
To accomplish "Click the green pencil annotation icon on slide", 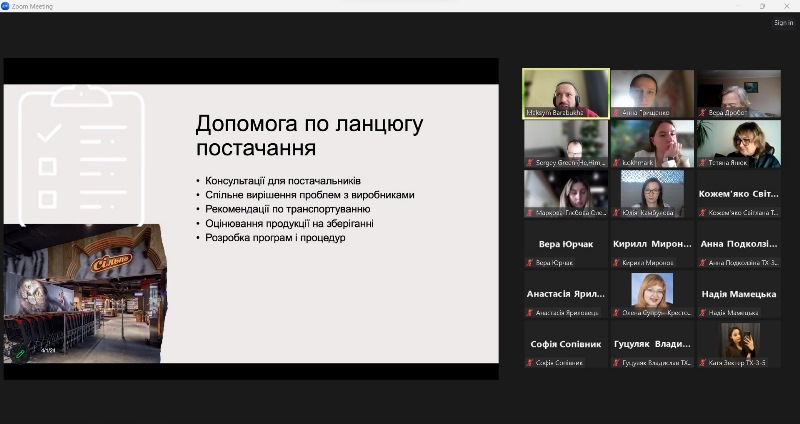I will pos(19,353).
